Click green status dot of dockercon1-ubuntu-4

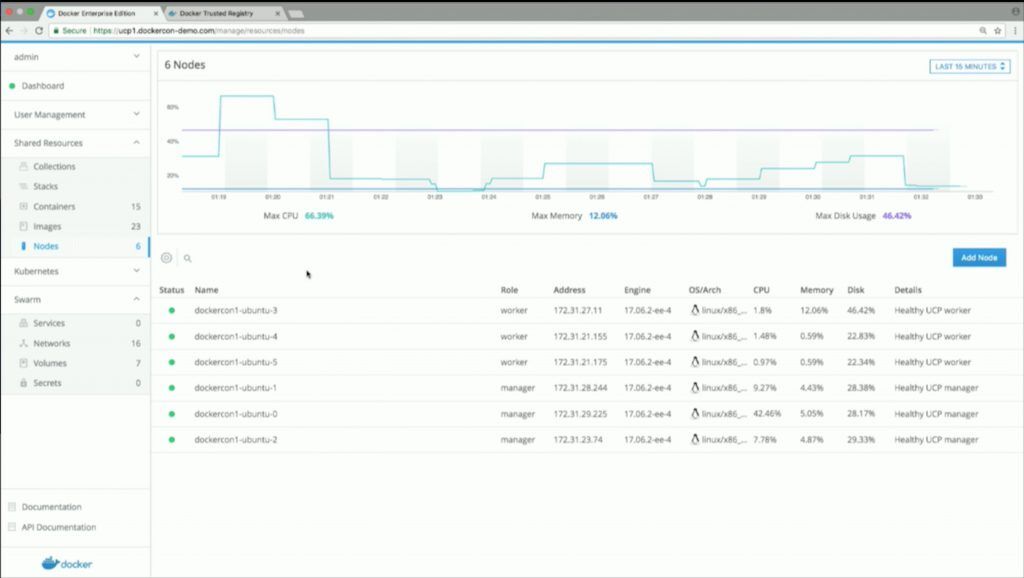[172, 336]
